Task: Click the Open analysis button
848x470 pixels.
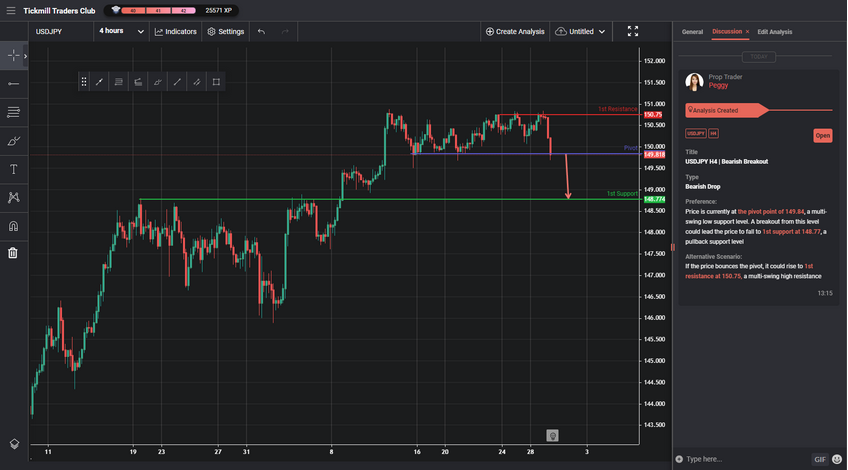Action: click(x=823, y=136)
